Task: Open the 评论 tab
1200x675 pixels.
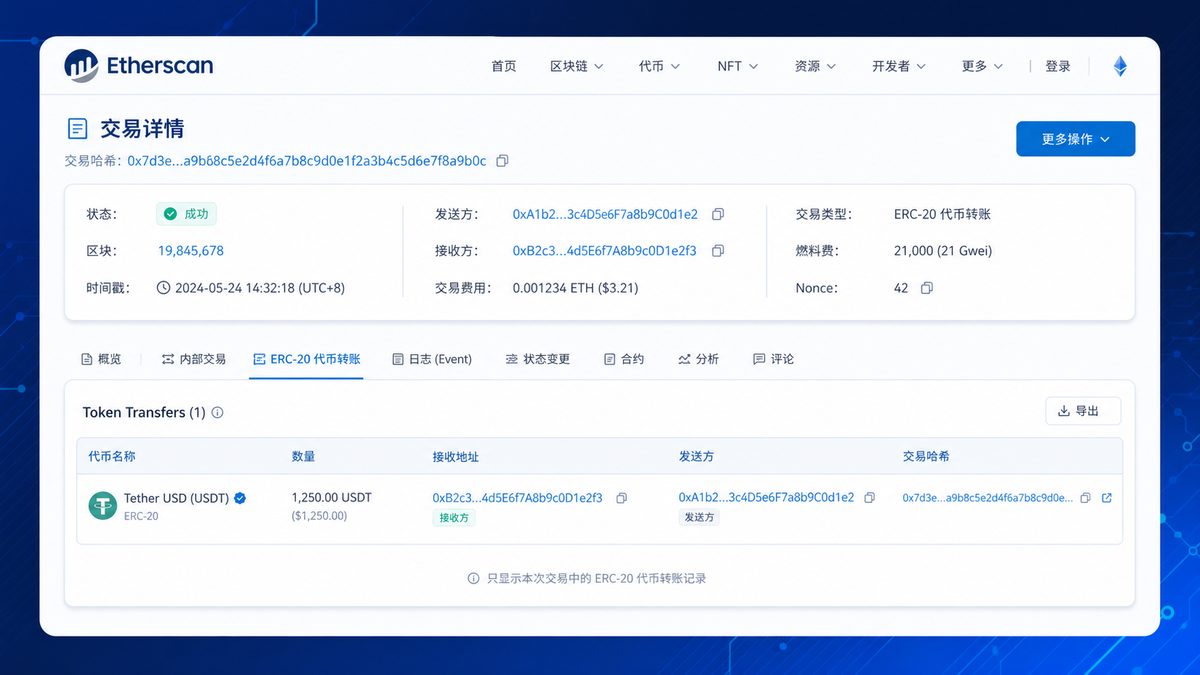Action: click(773, 359)
